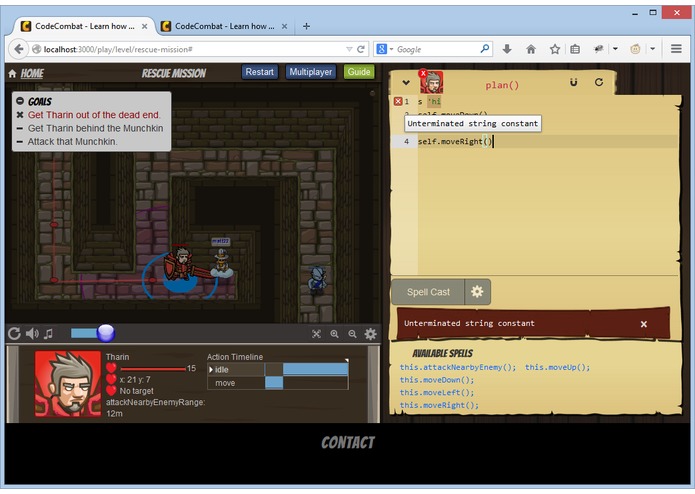Click goal Get Tharin out of dead end
The height and width of the screenshot is (494, 695).
tap(94, 115)
